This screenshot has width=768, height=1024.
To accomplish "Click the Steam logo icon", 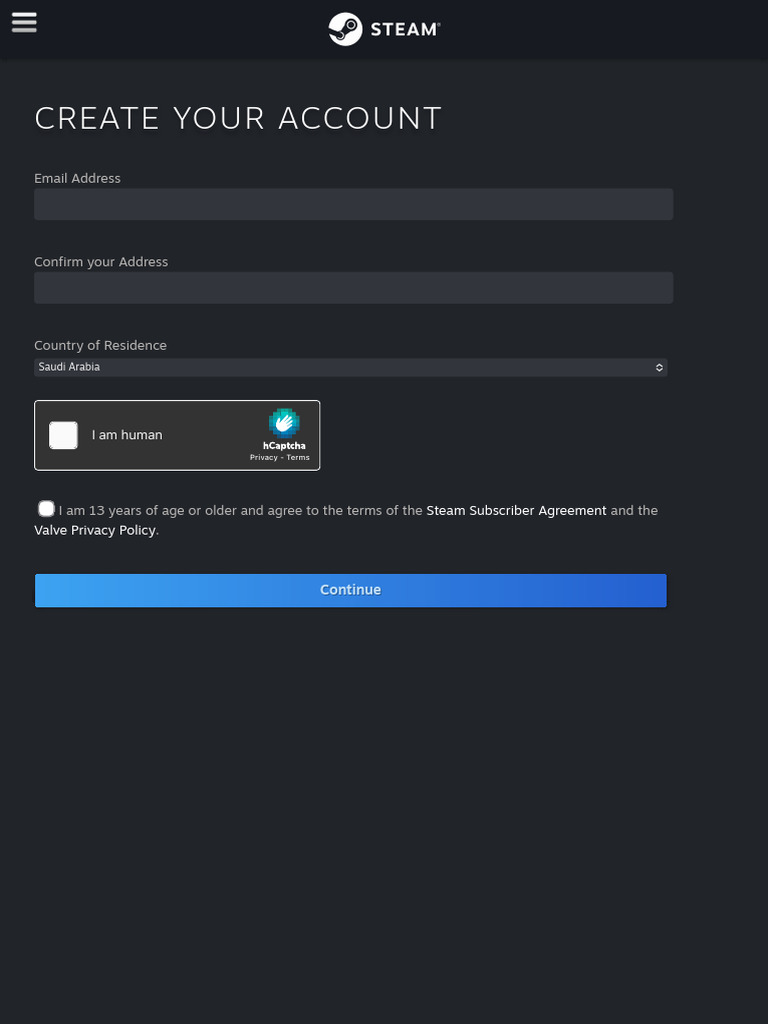I will (345, 29).
